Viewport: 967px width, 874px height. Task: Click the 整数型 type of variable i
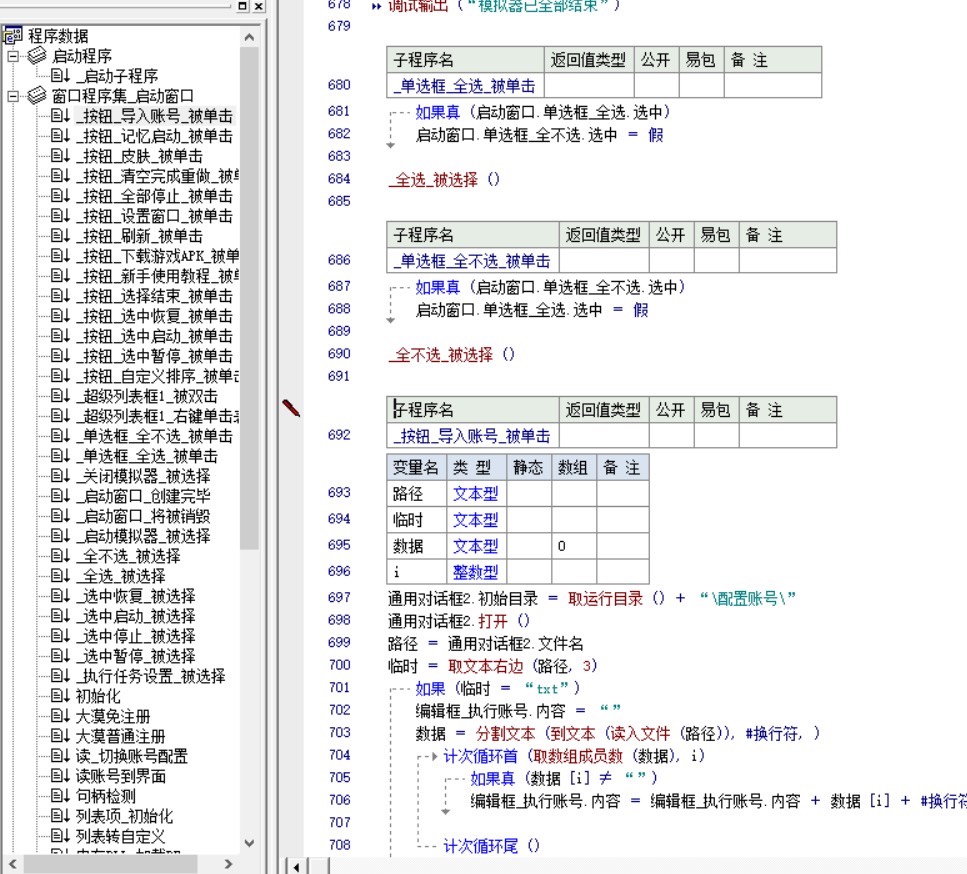tap(475, 572)
